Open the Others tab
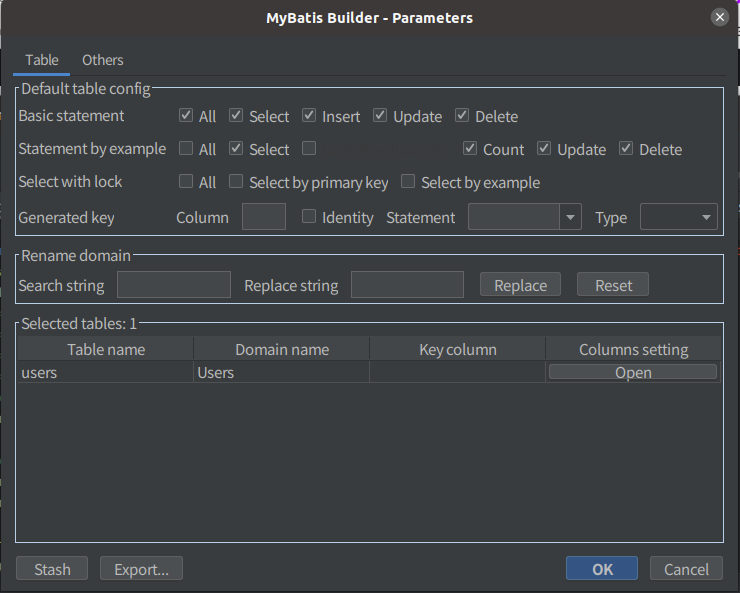The width and height of the screenshot is (740, 593). [102, 60]
